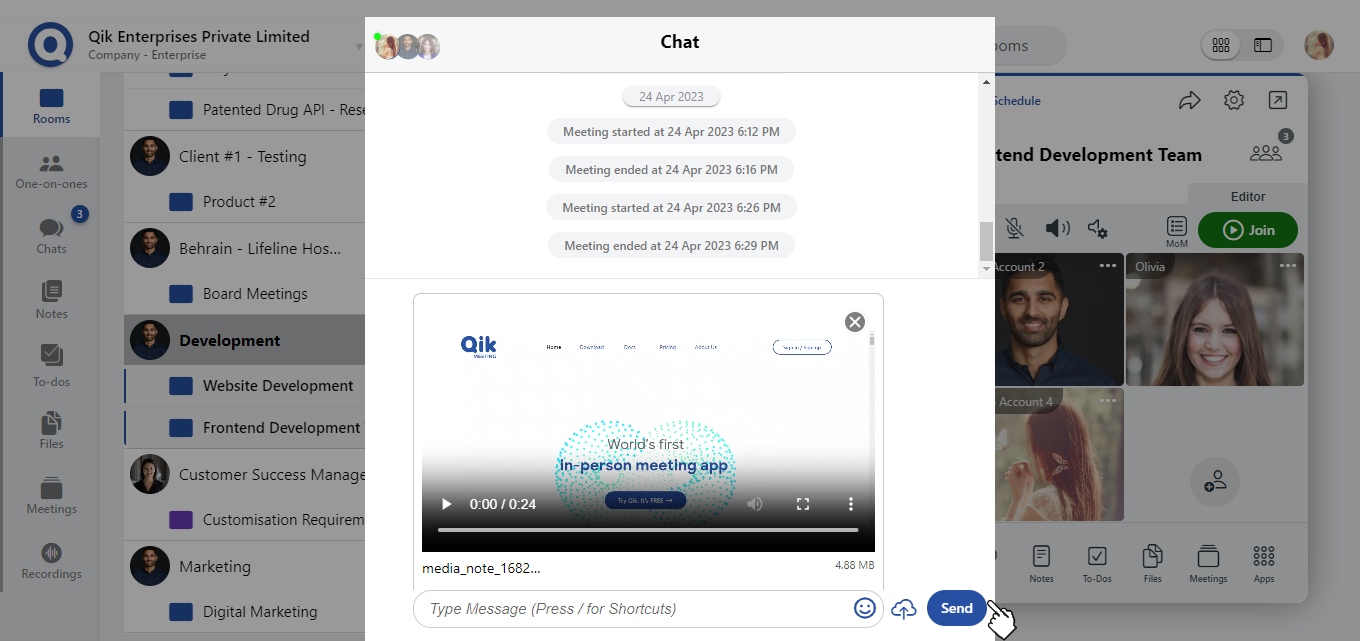The width and height of the screenshot is (1360, 641).
Task: Click the green Join button
Action: pos(1247,230)
